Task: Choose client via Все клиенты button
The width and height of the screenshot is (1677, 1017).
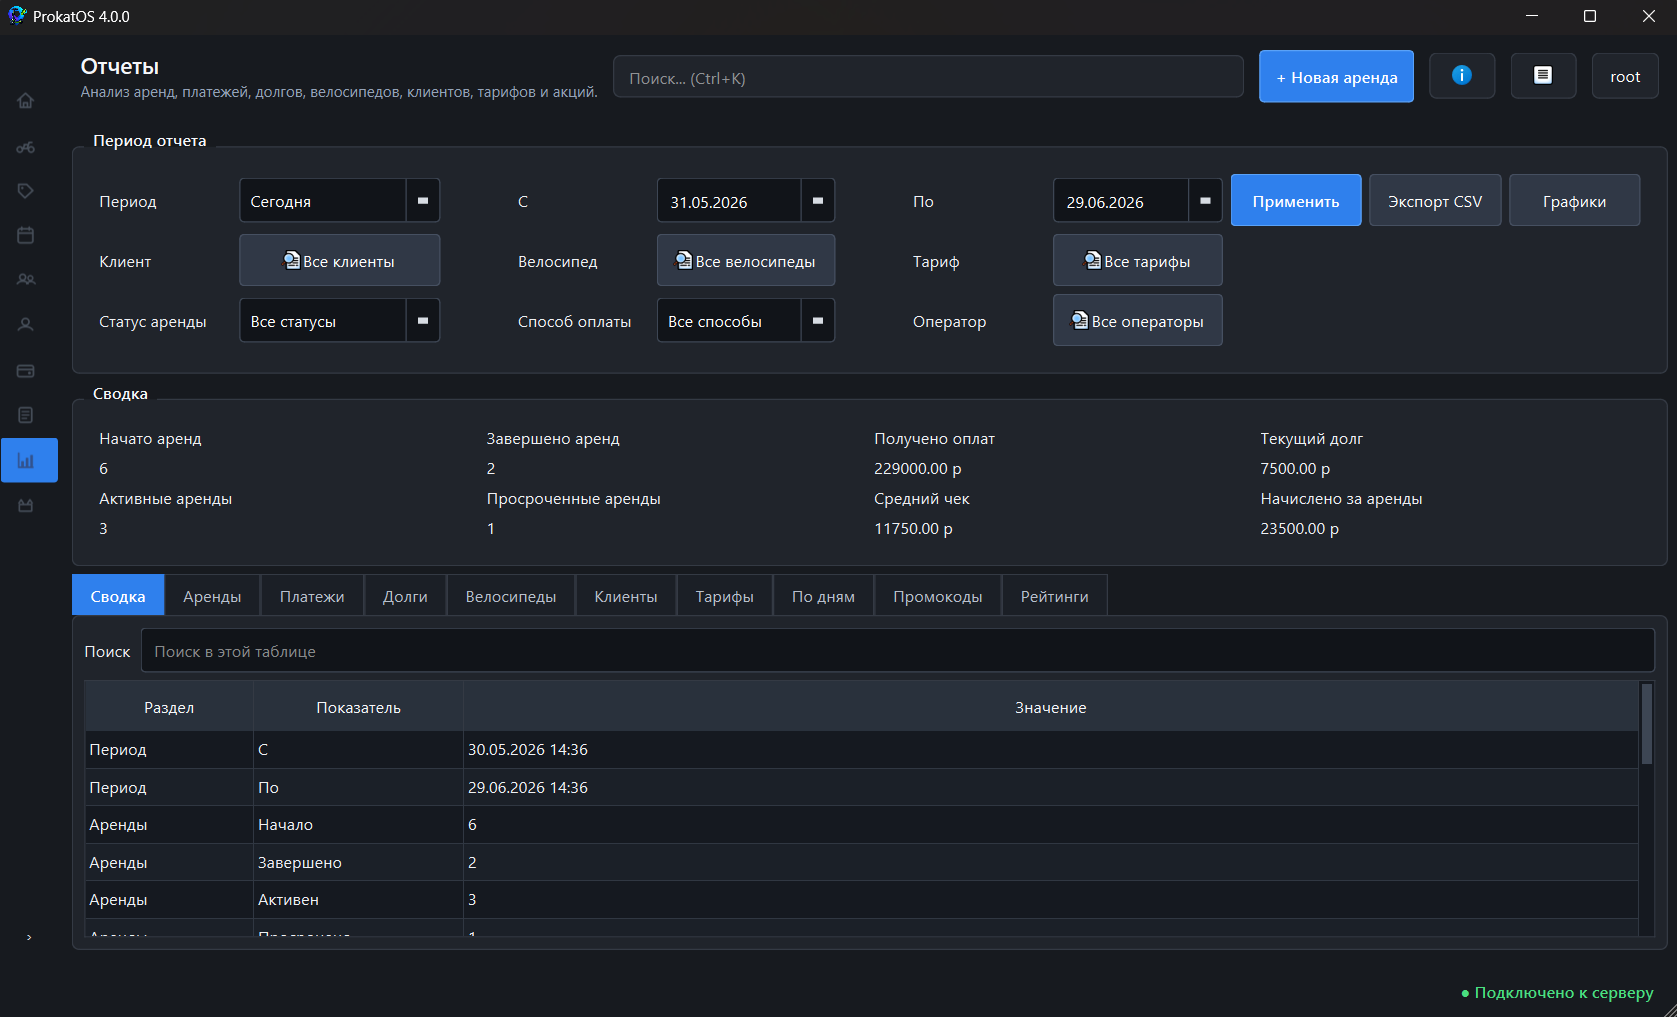Action: pyautogui.click(x=340, y=260)
